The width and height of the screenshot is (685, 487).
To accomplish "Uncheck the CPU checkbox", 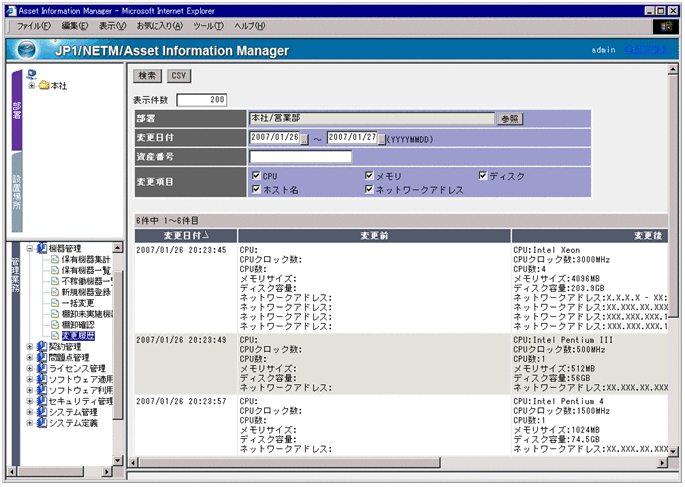I will pyautogui.click(x=256, y=176).
